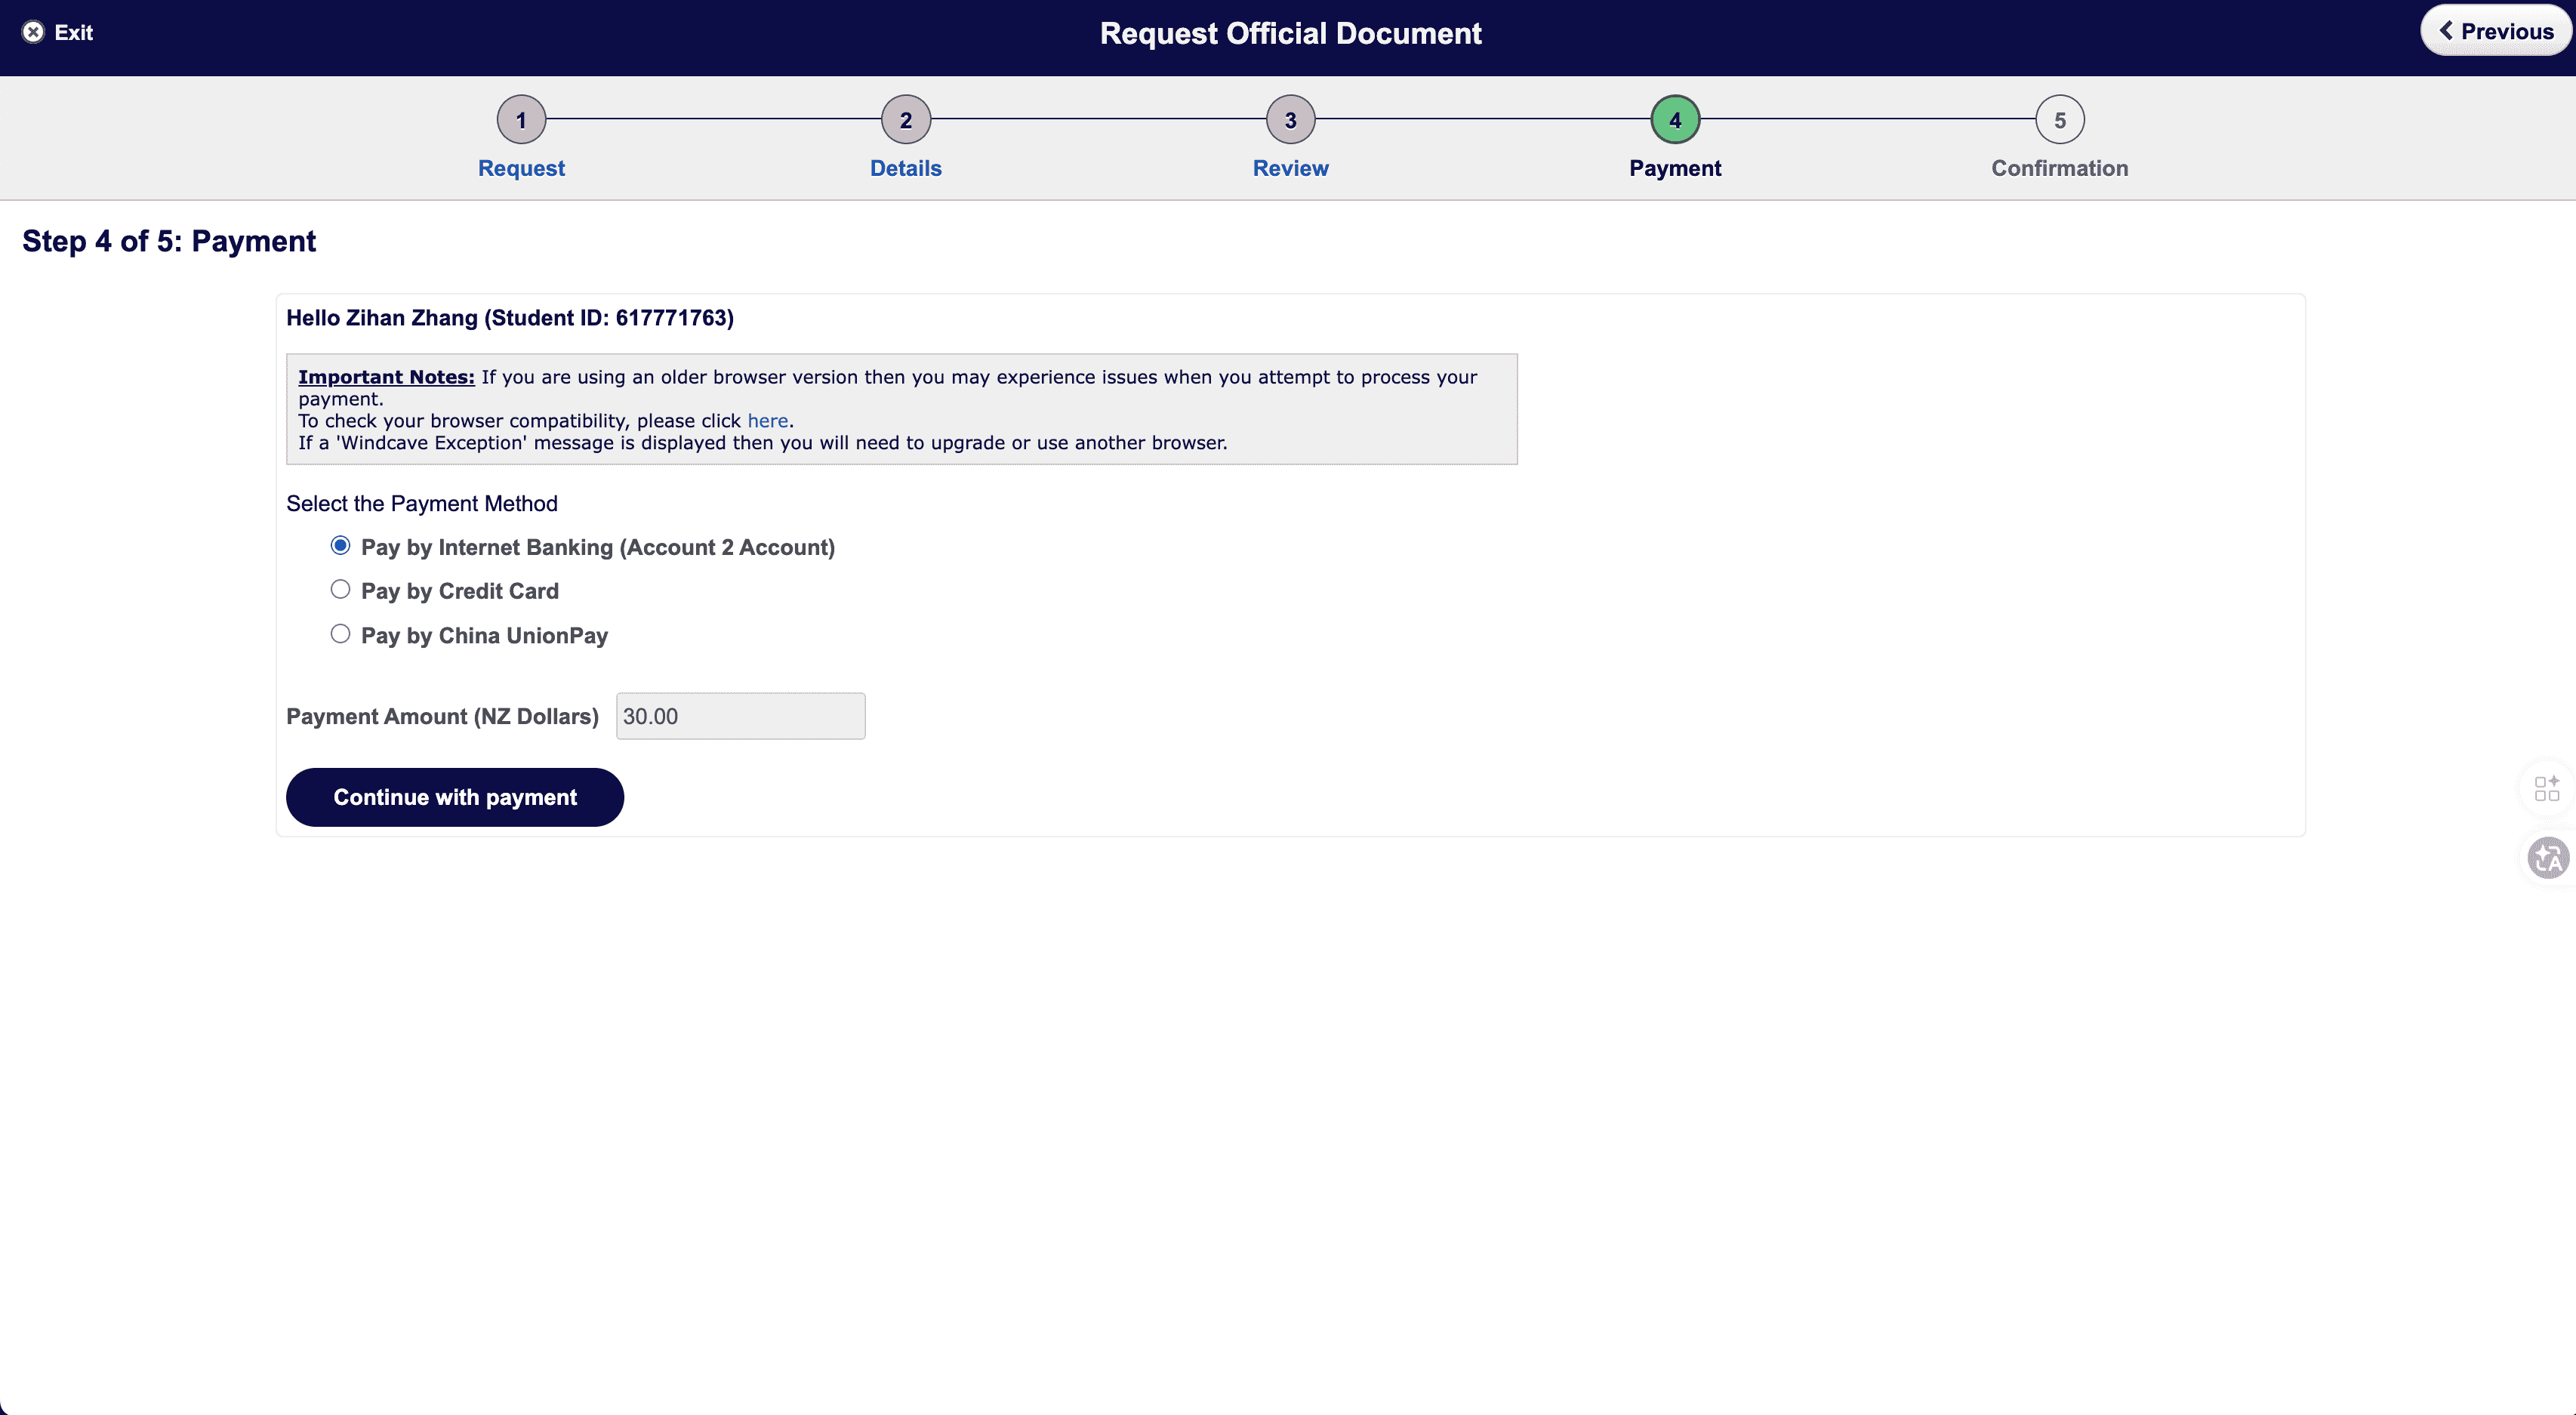Click step circle 5 for Confirmation
The height and width of the screenshot is (1415, 2576).
pos(2059,118)
